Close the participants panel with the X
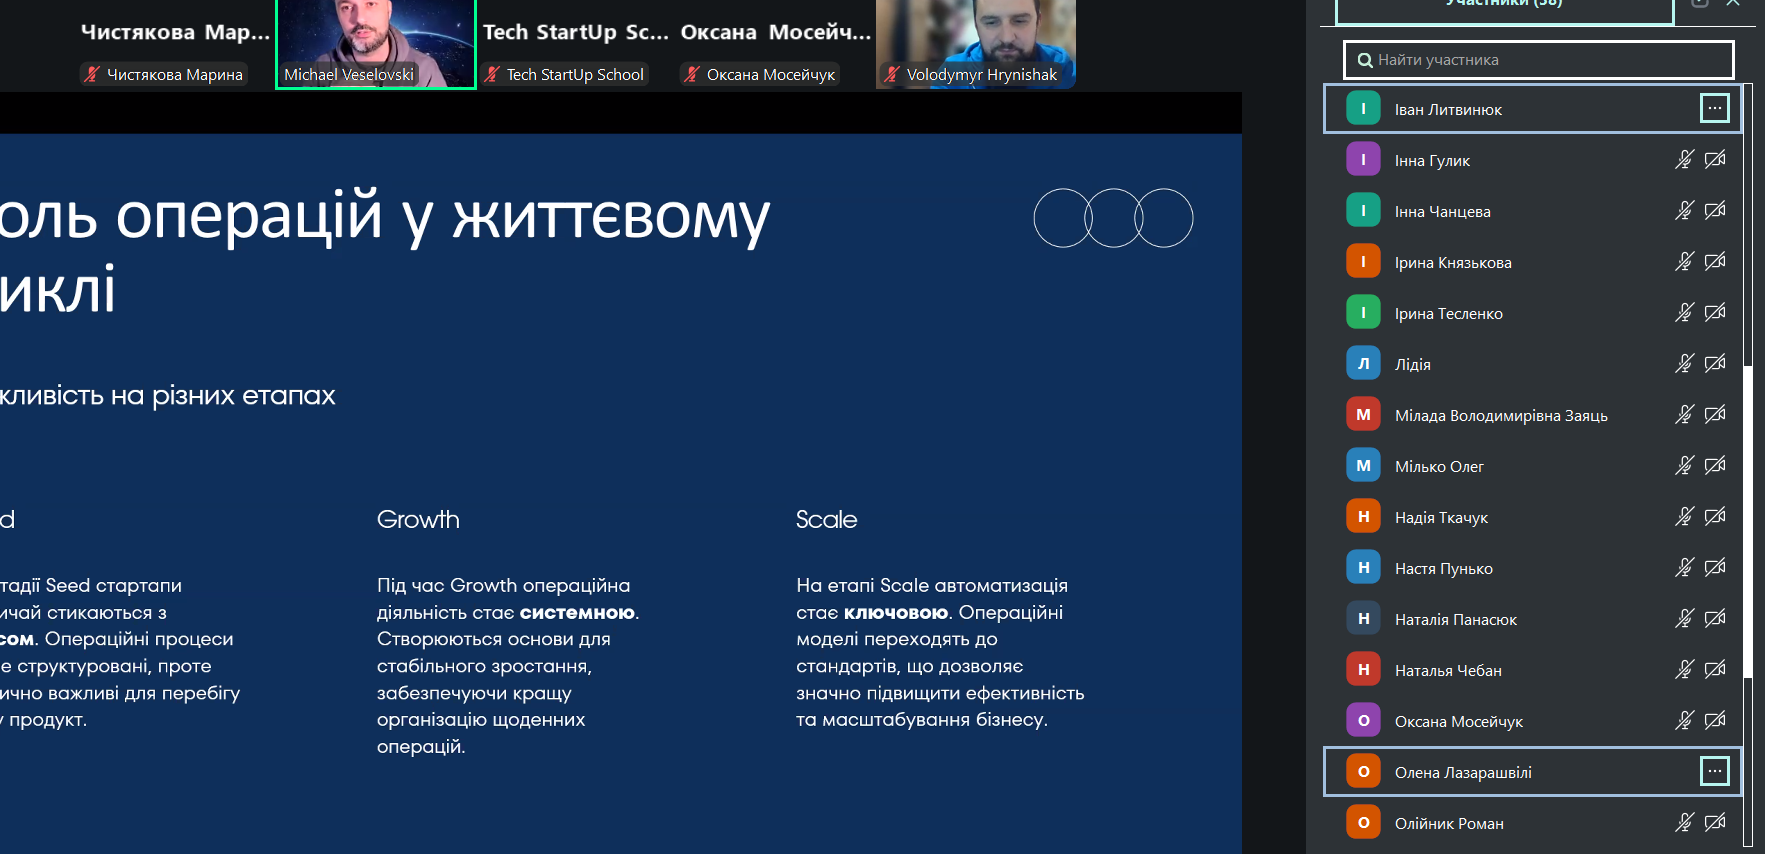The image size is (1765, 854). 1733,4
